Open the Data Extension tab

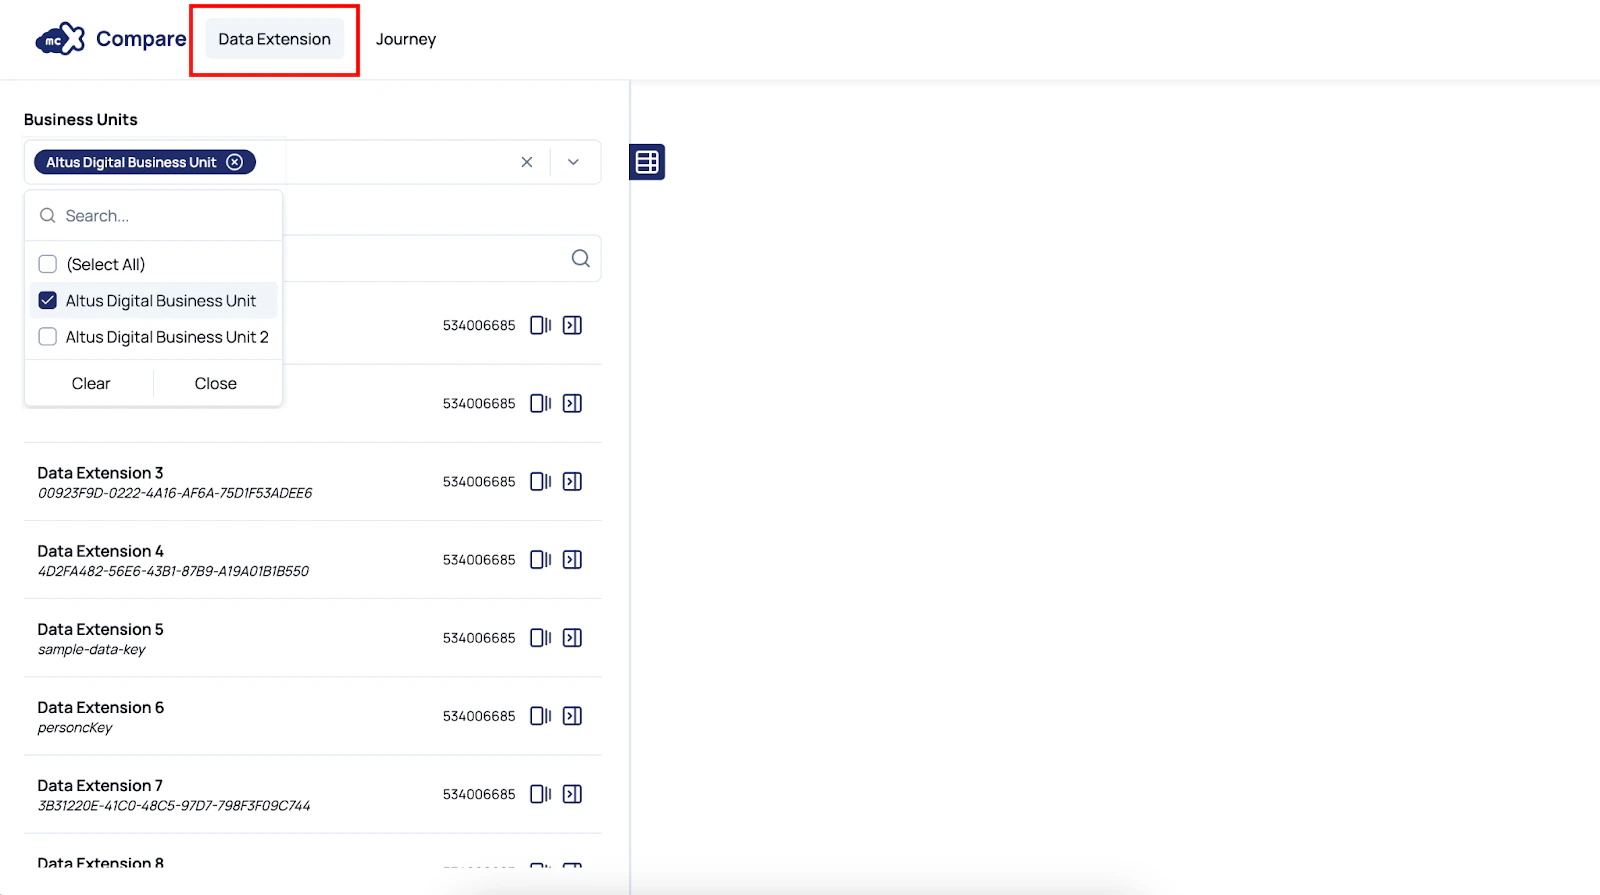[274, 39]
